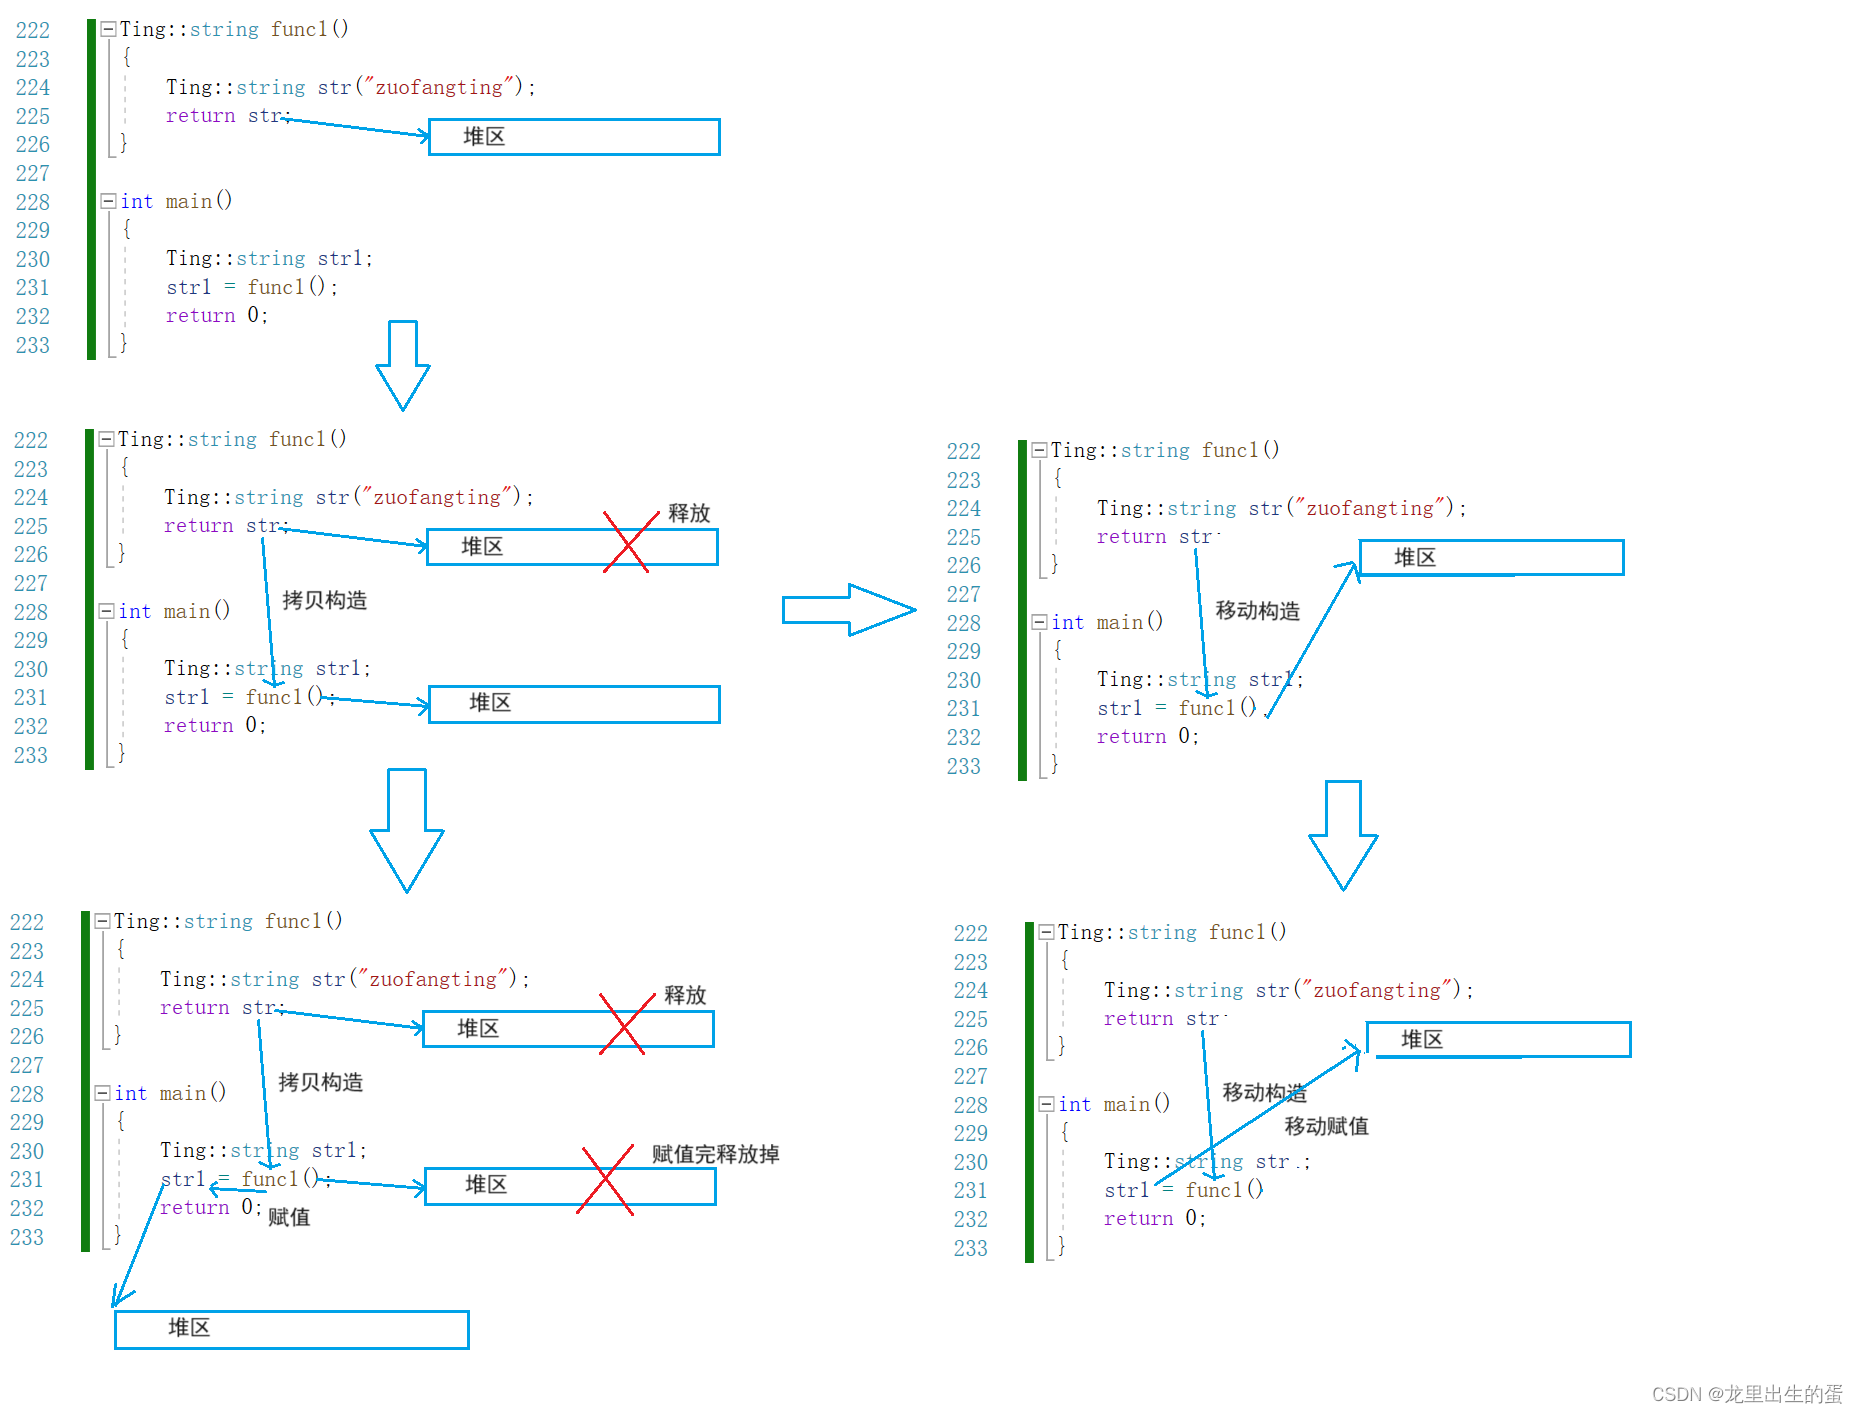The image size is (1858, 1414).
Task: Collapse main fold box in middle-left 拷贝构造 panel
Action: (106, 611)
